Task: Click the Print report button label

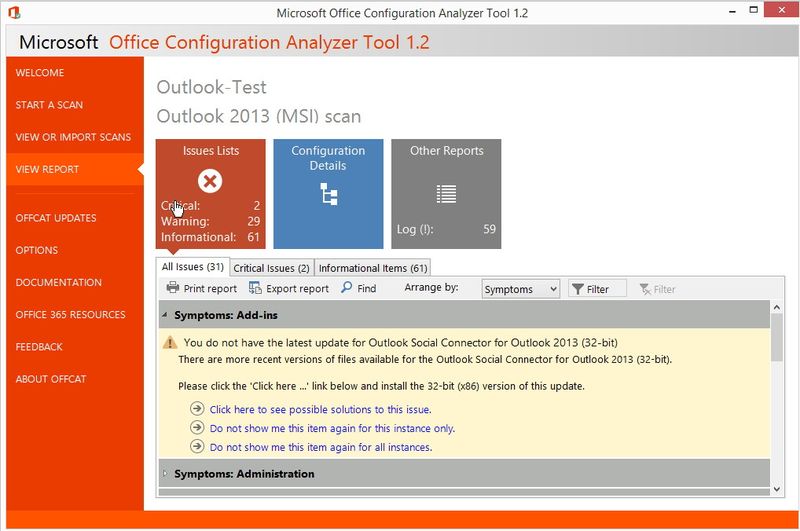Action: 210,289
